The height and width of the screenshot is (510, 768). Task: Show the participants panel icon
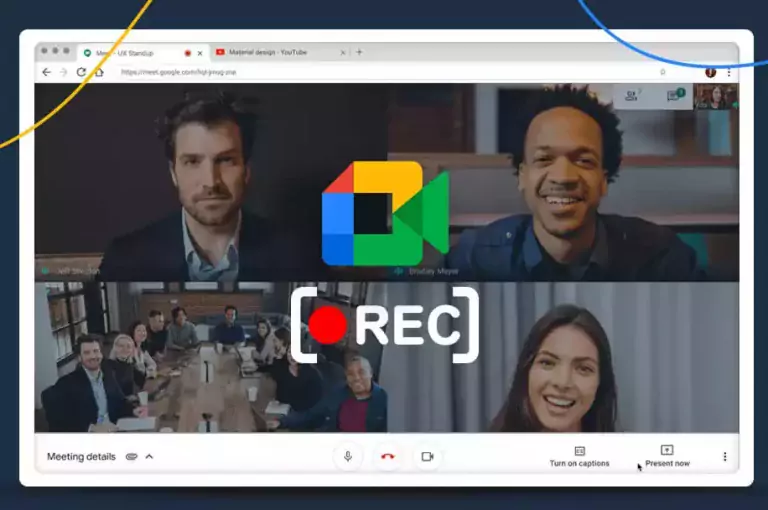(x=631, y=96)
